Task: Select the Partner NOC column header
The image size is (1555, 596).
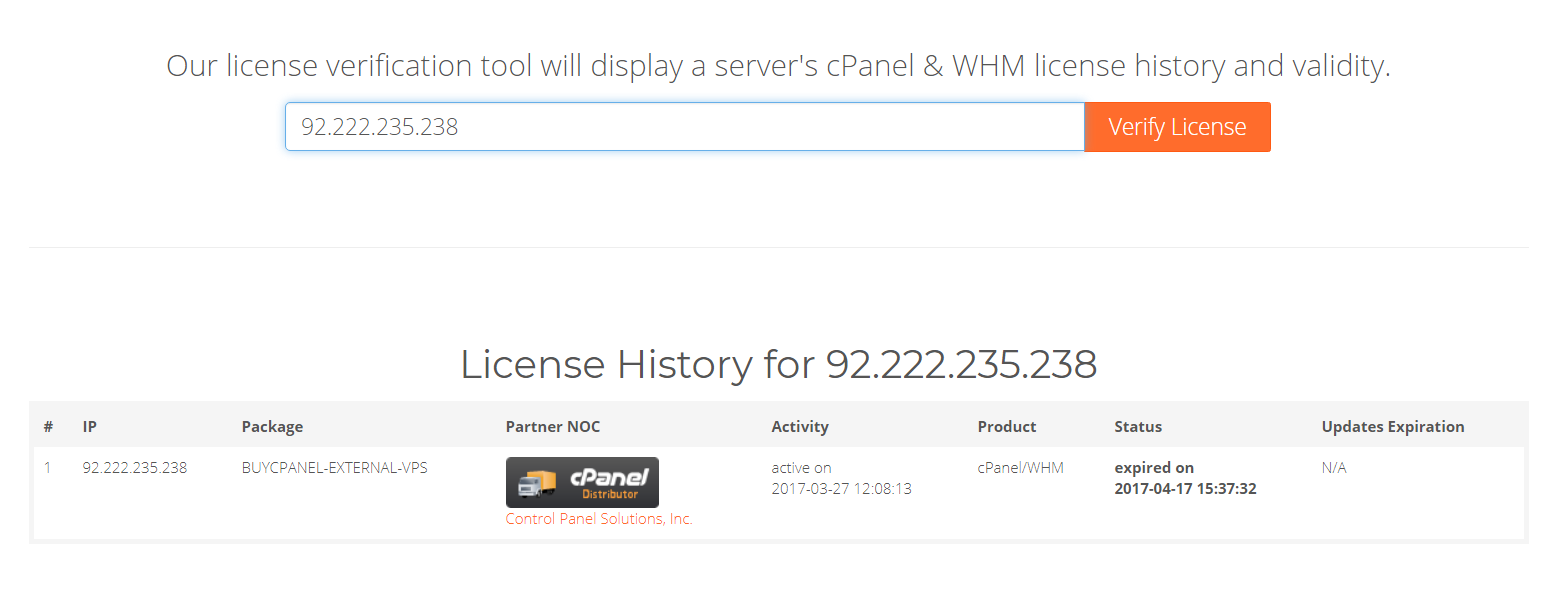Action: (x=553, y=426)
